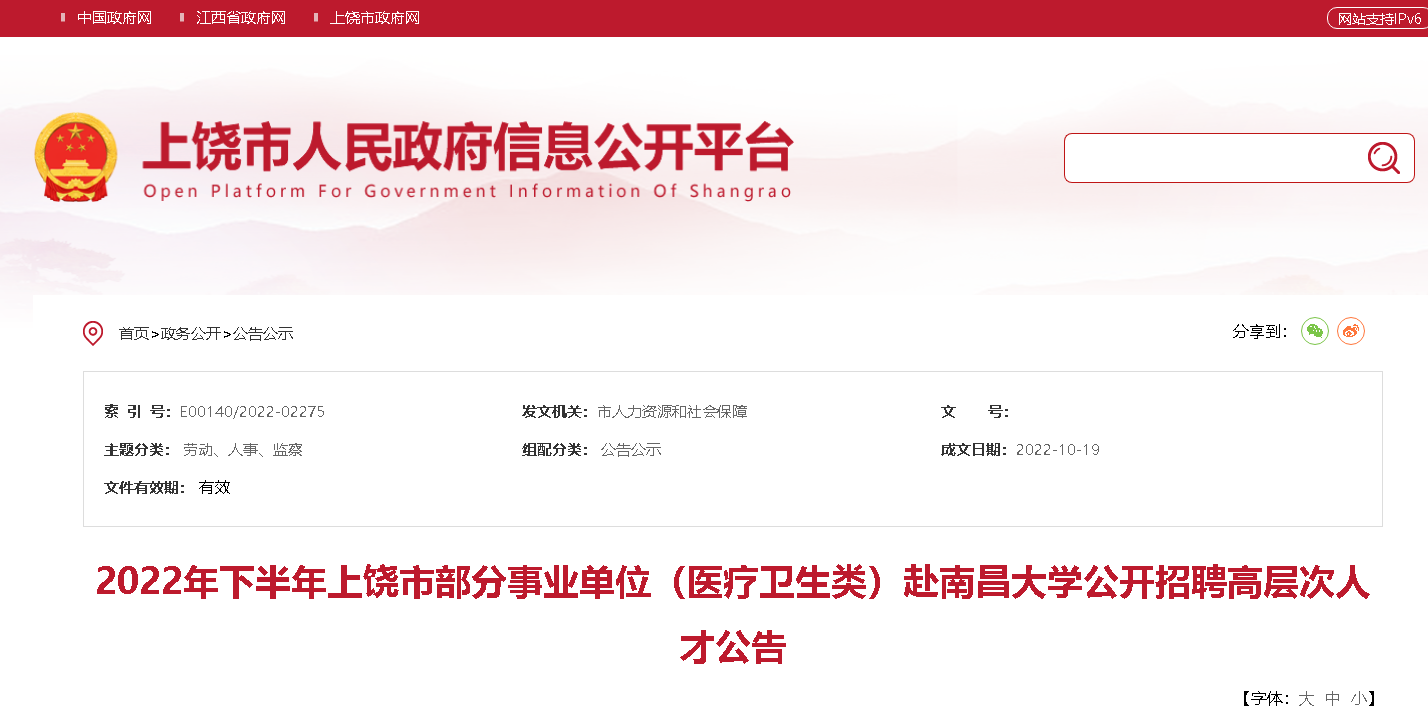Set font size to 大

pos(1306,698)
